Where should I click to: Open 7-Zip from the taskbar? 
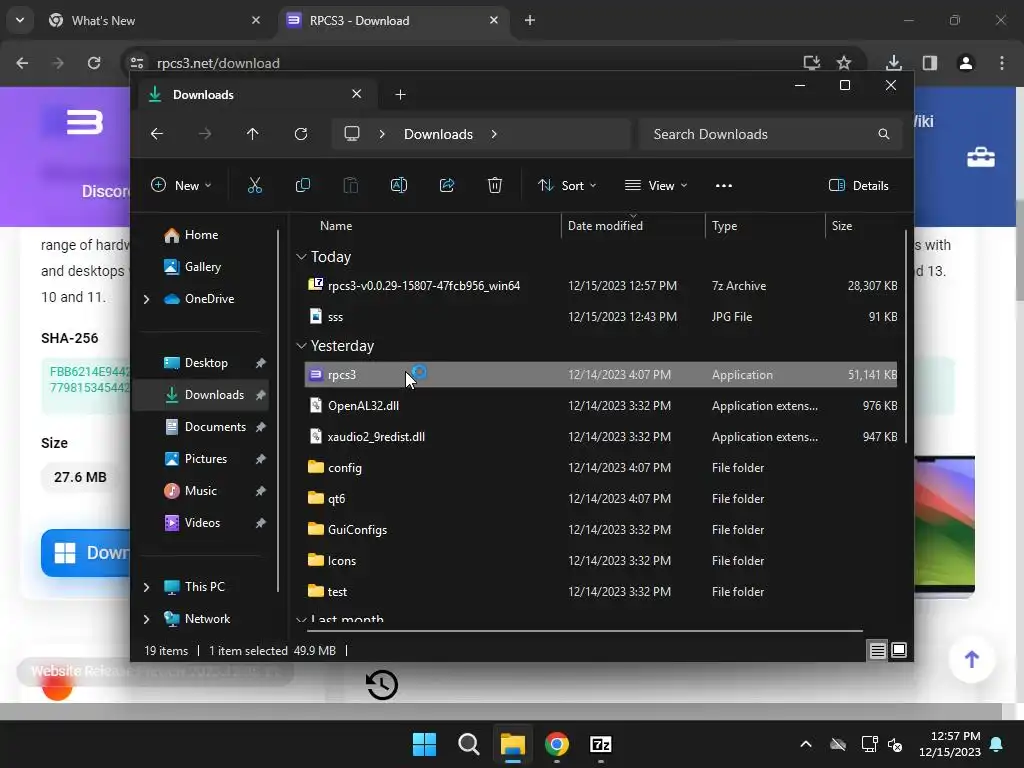[x=600, y=744]
